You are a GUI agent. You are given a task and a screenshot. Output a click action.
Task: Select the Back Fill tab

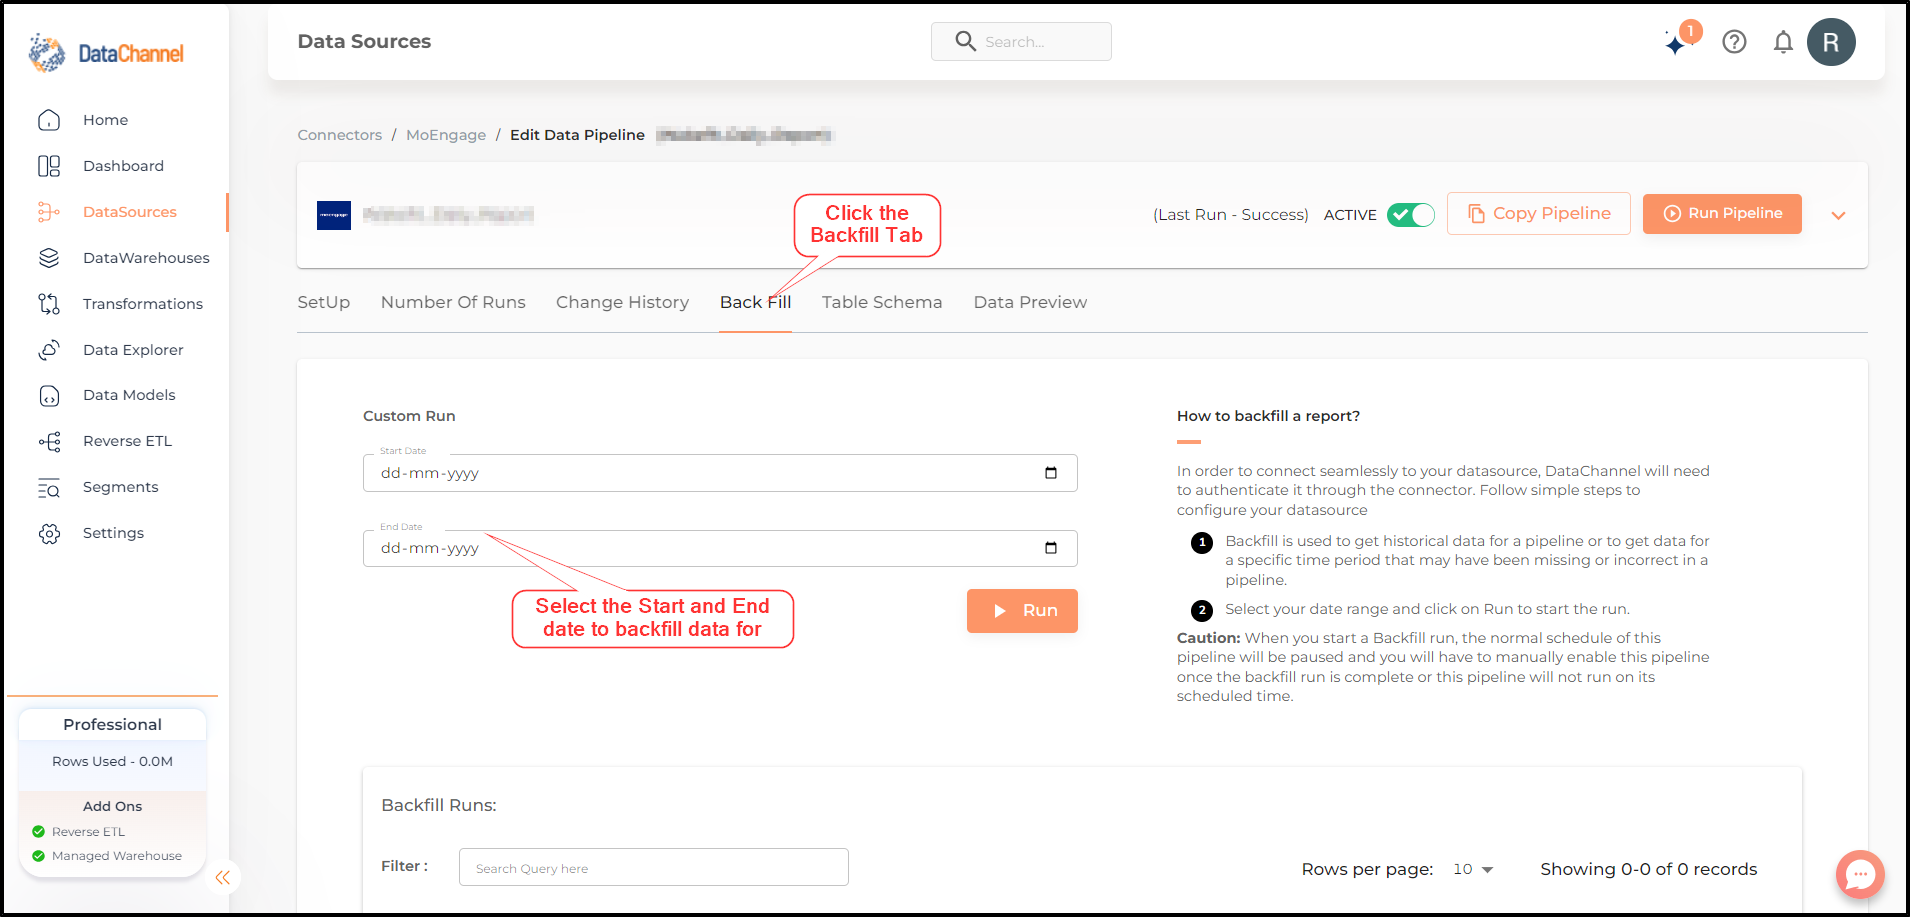coord(755,302)
